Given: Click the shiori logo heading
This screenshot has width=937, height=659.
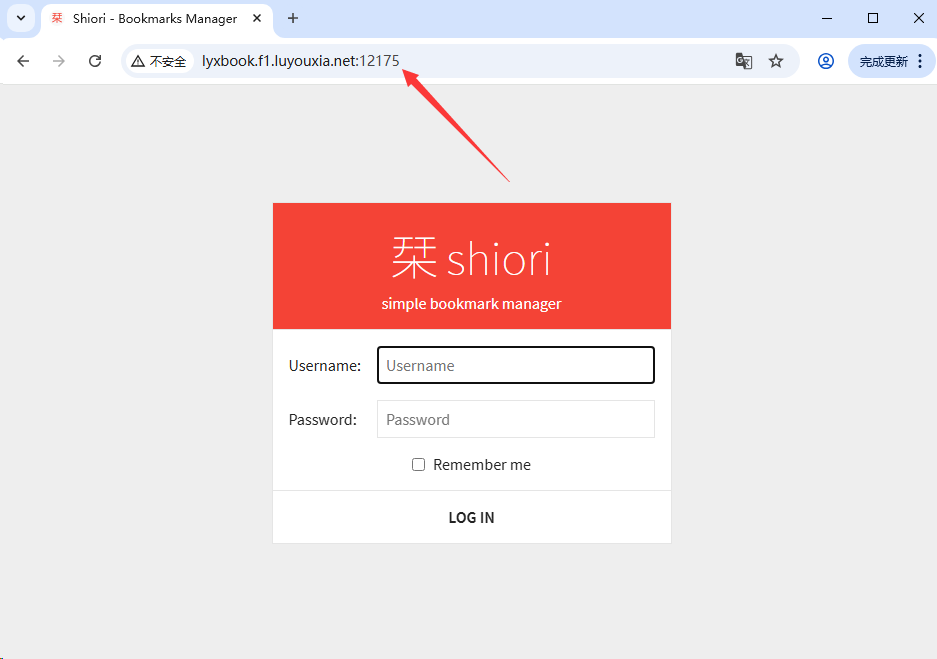Looking at the screenshot, I should [x=471, y=258].
